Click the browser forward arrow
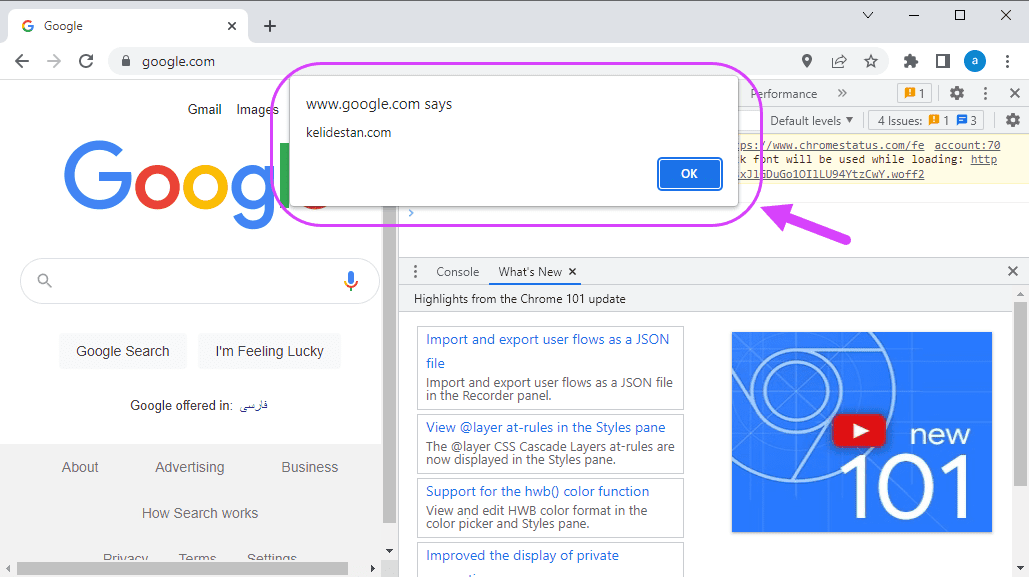The width and height of the screenshot is (1029, 577). pyautogui.click(x=54, y=61)
